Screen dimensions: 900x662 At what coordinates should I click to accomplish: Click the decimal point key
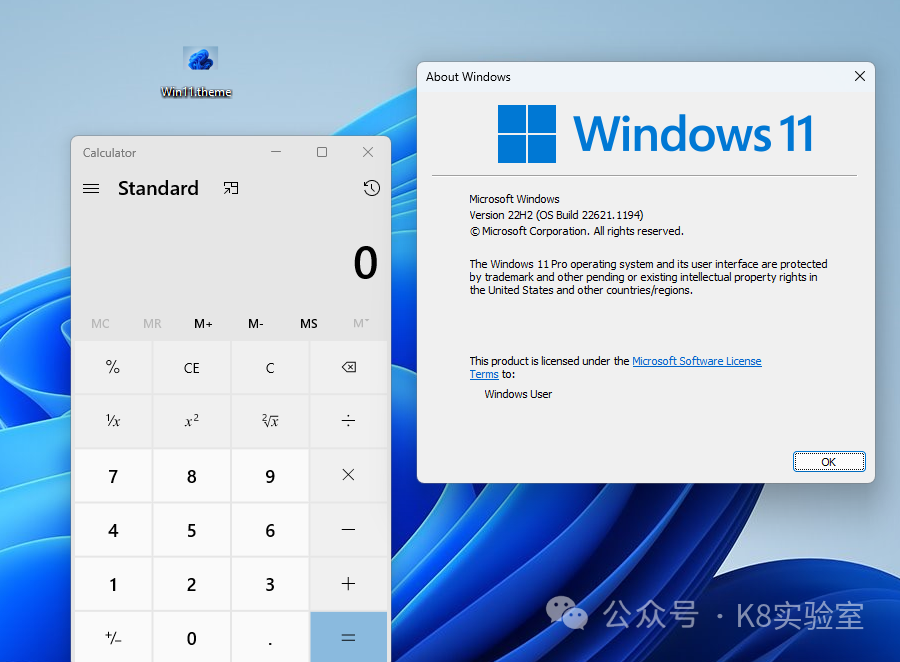pos(270,637)
